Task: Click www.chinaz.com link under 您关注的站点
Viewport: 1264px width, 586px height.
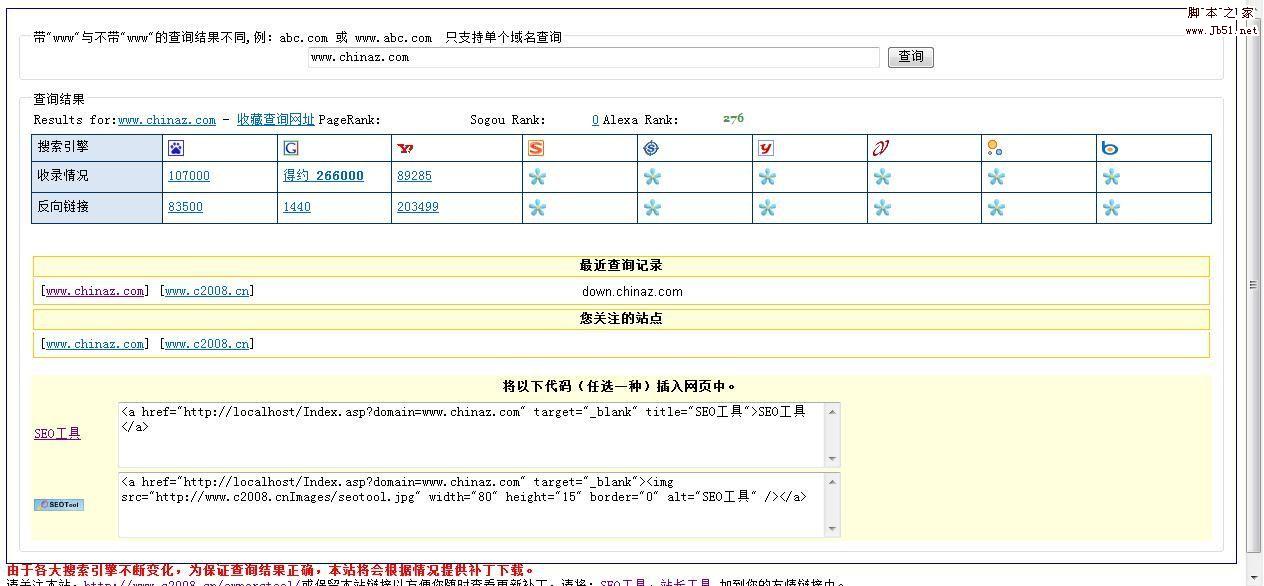Action: [95, 344]
